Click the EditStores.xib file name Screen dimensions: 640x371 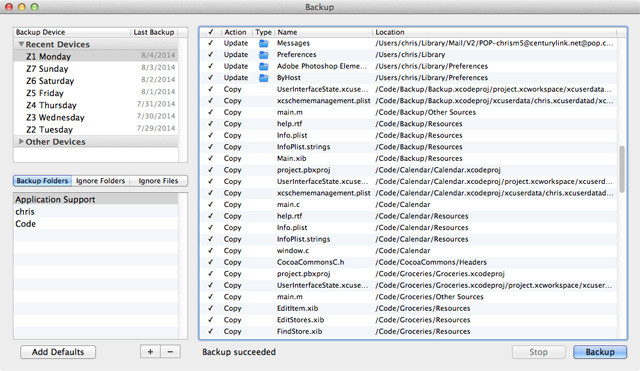(300, 320)
